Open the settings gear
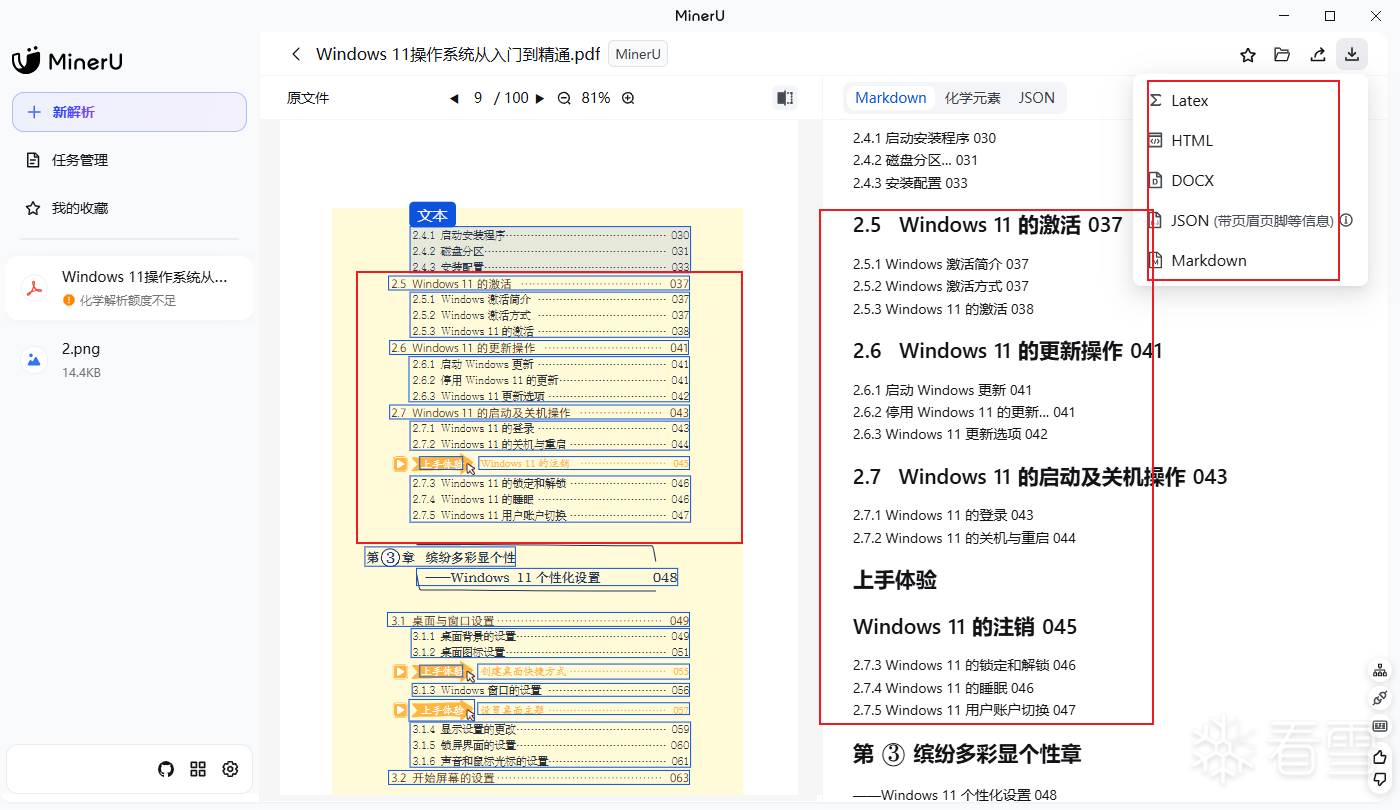The height and width of the screenshot is (810, 1400). point(230,769)
